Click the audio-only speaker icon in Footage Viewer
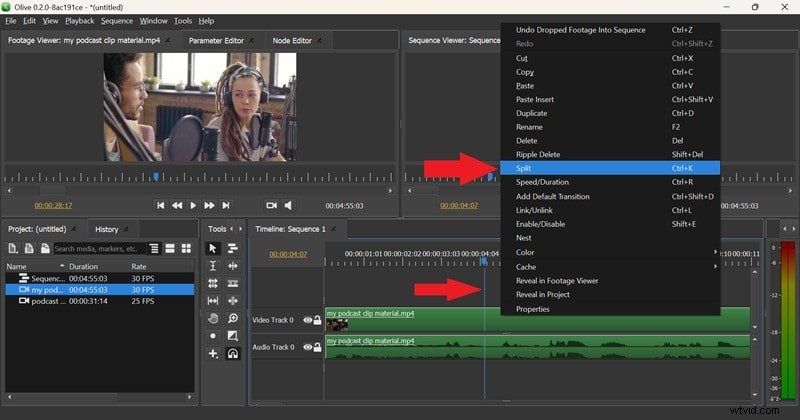 288,205
